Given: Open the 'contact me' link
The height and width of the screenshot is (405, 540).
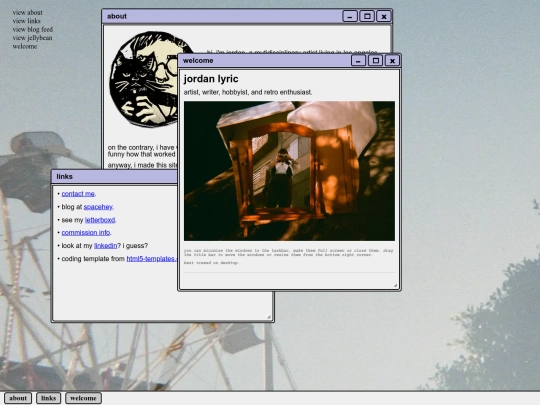Looking at the screenshot, I should point(78,194).
